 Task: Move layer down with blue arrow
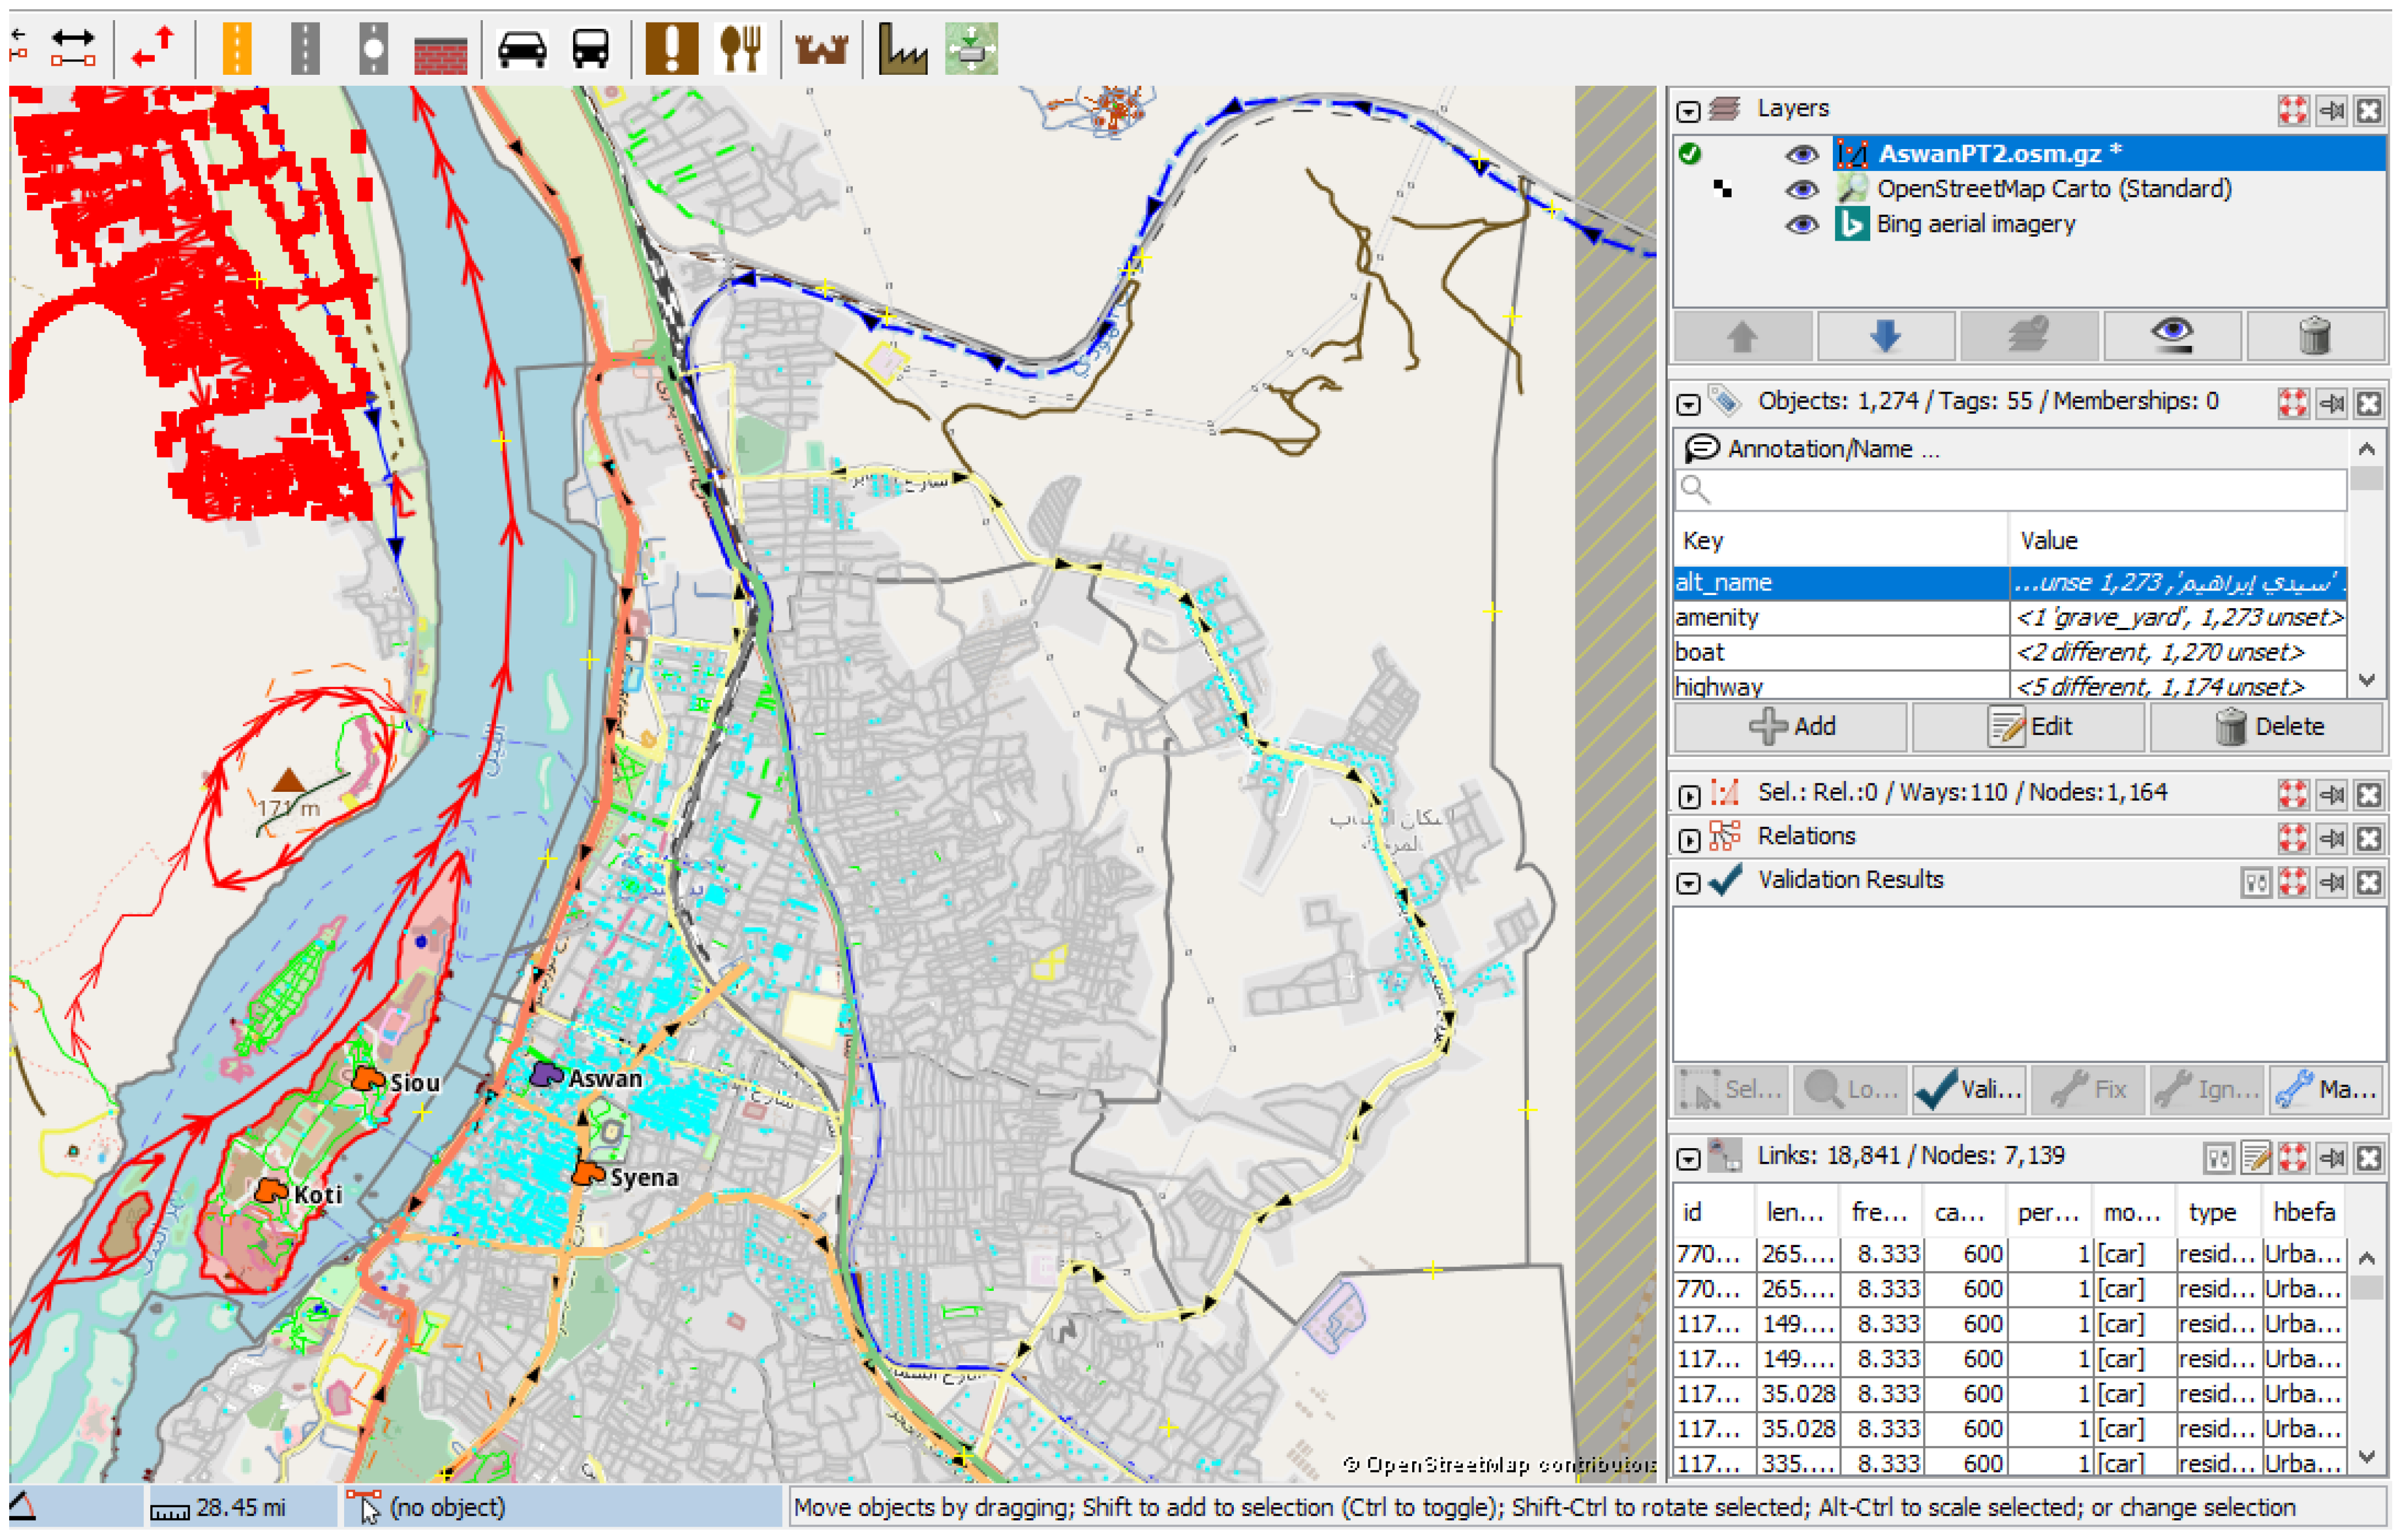[1885, 335]
